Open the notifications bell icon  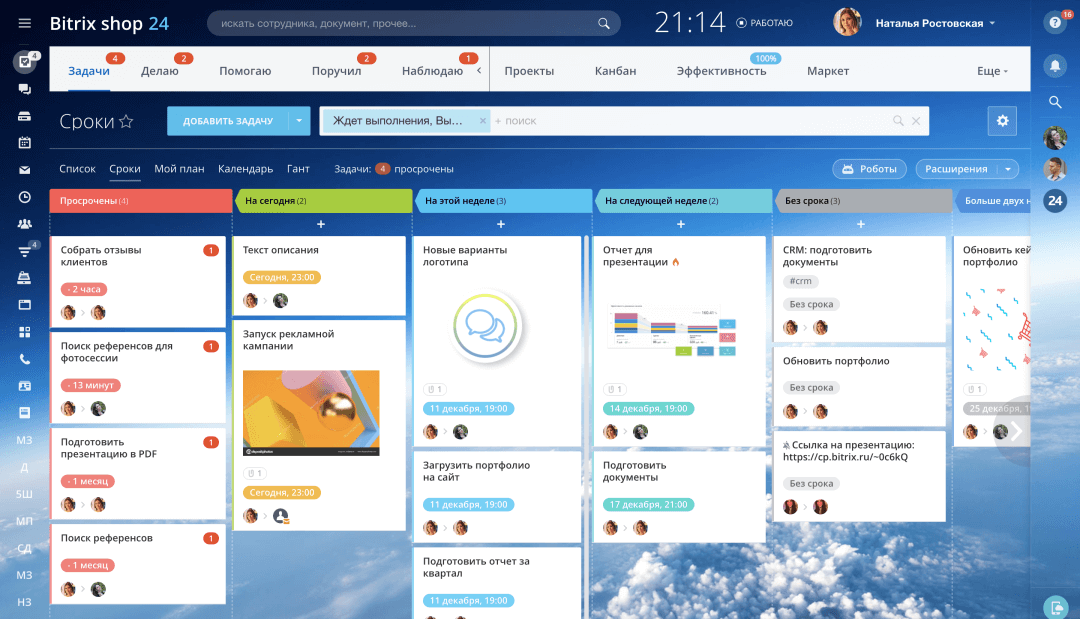(1055, 65)
